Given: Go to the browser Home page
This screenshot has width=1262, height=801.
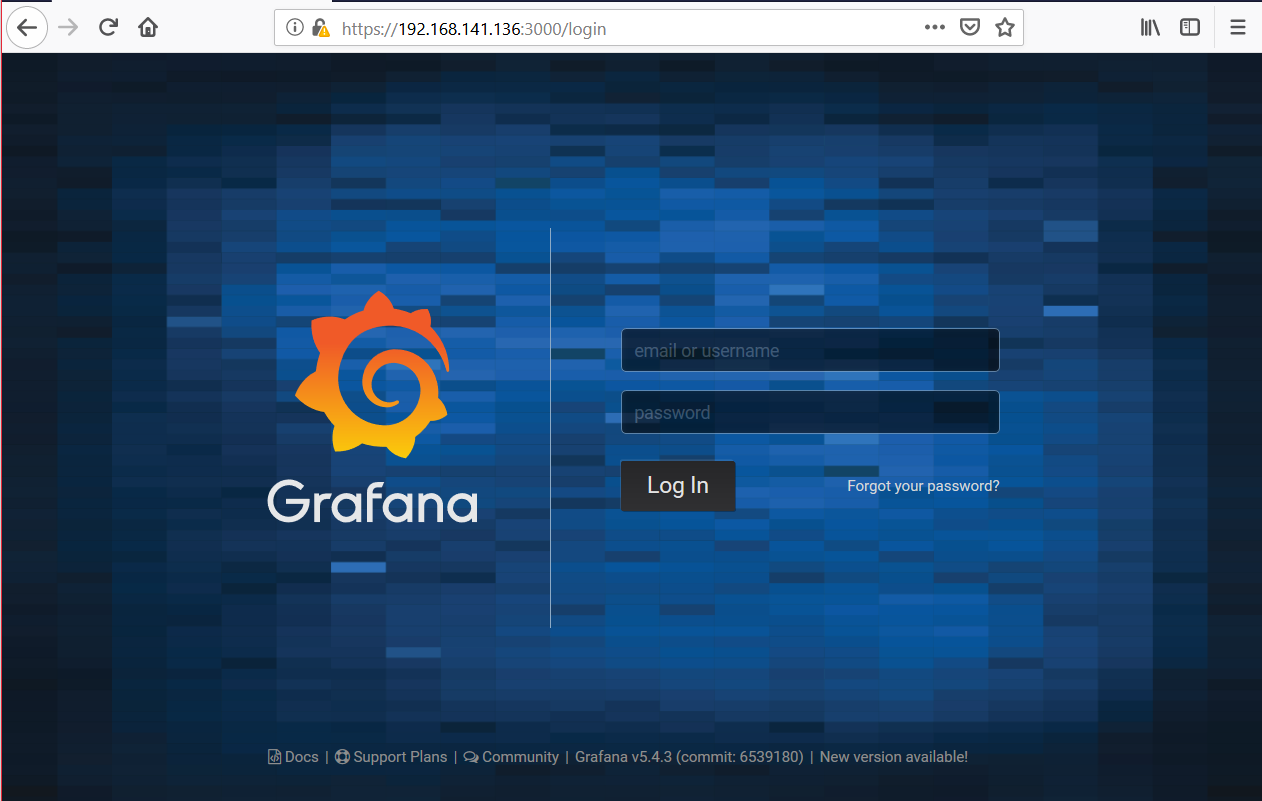Looking at the screenshot, I should (148, 27).
